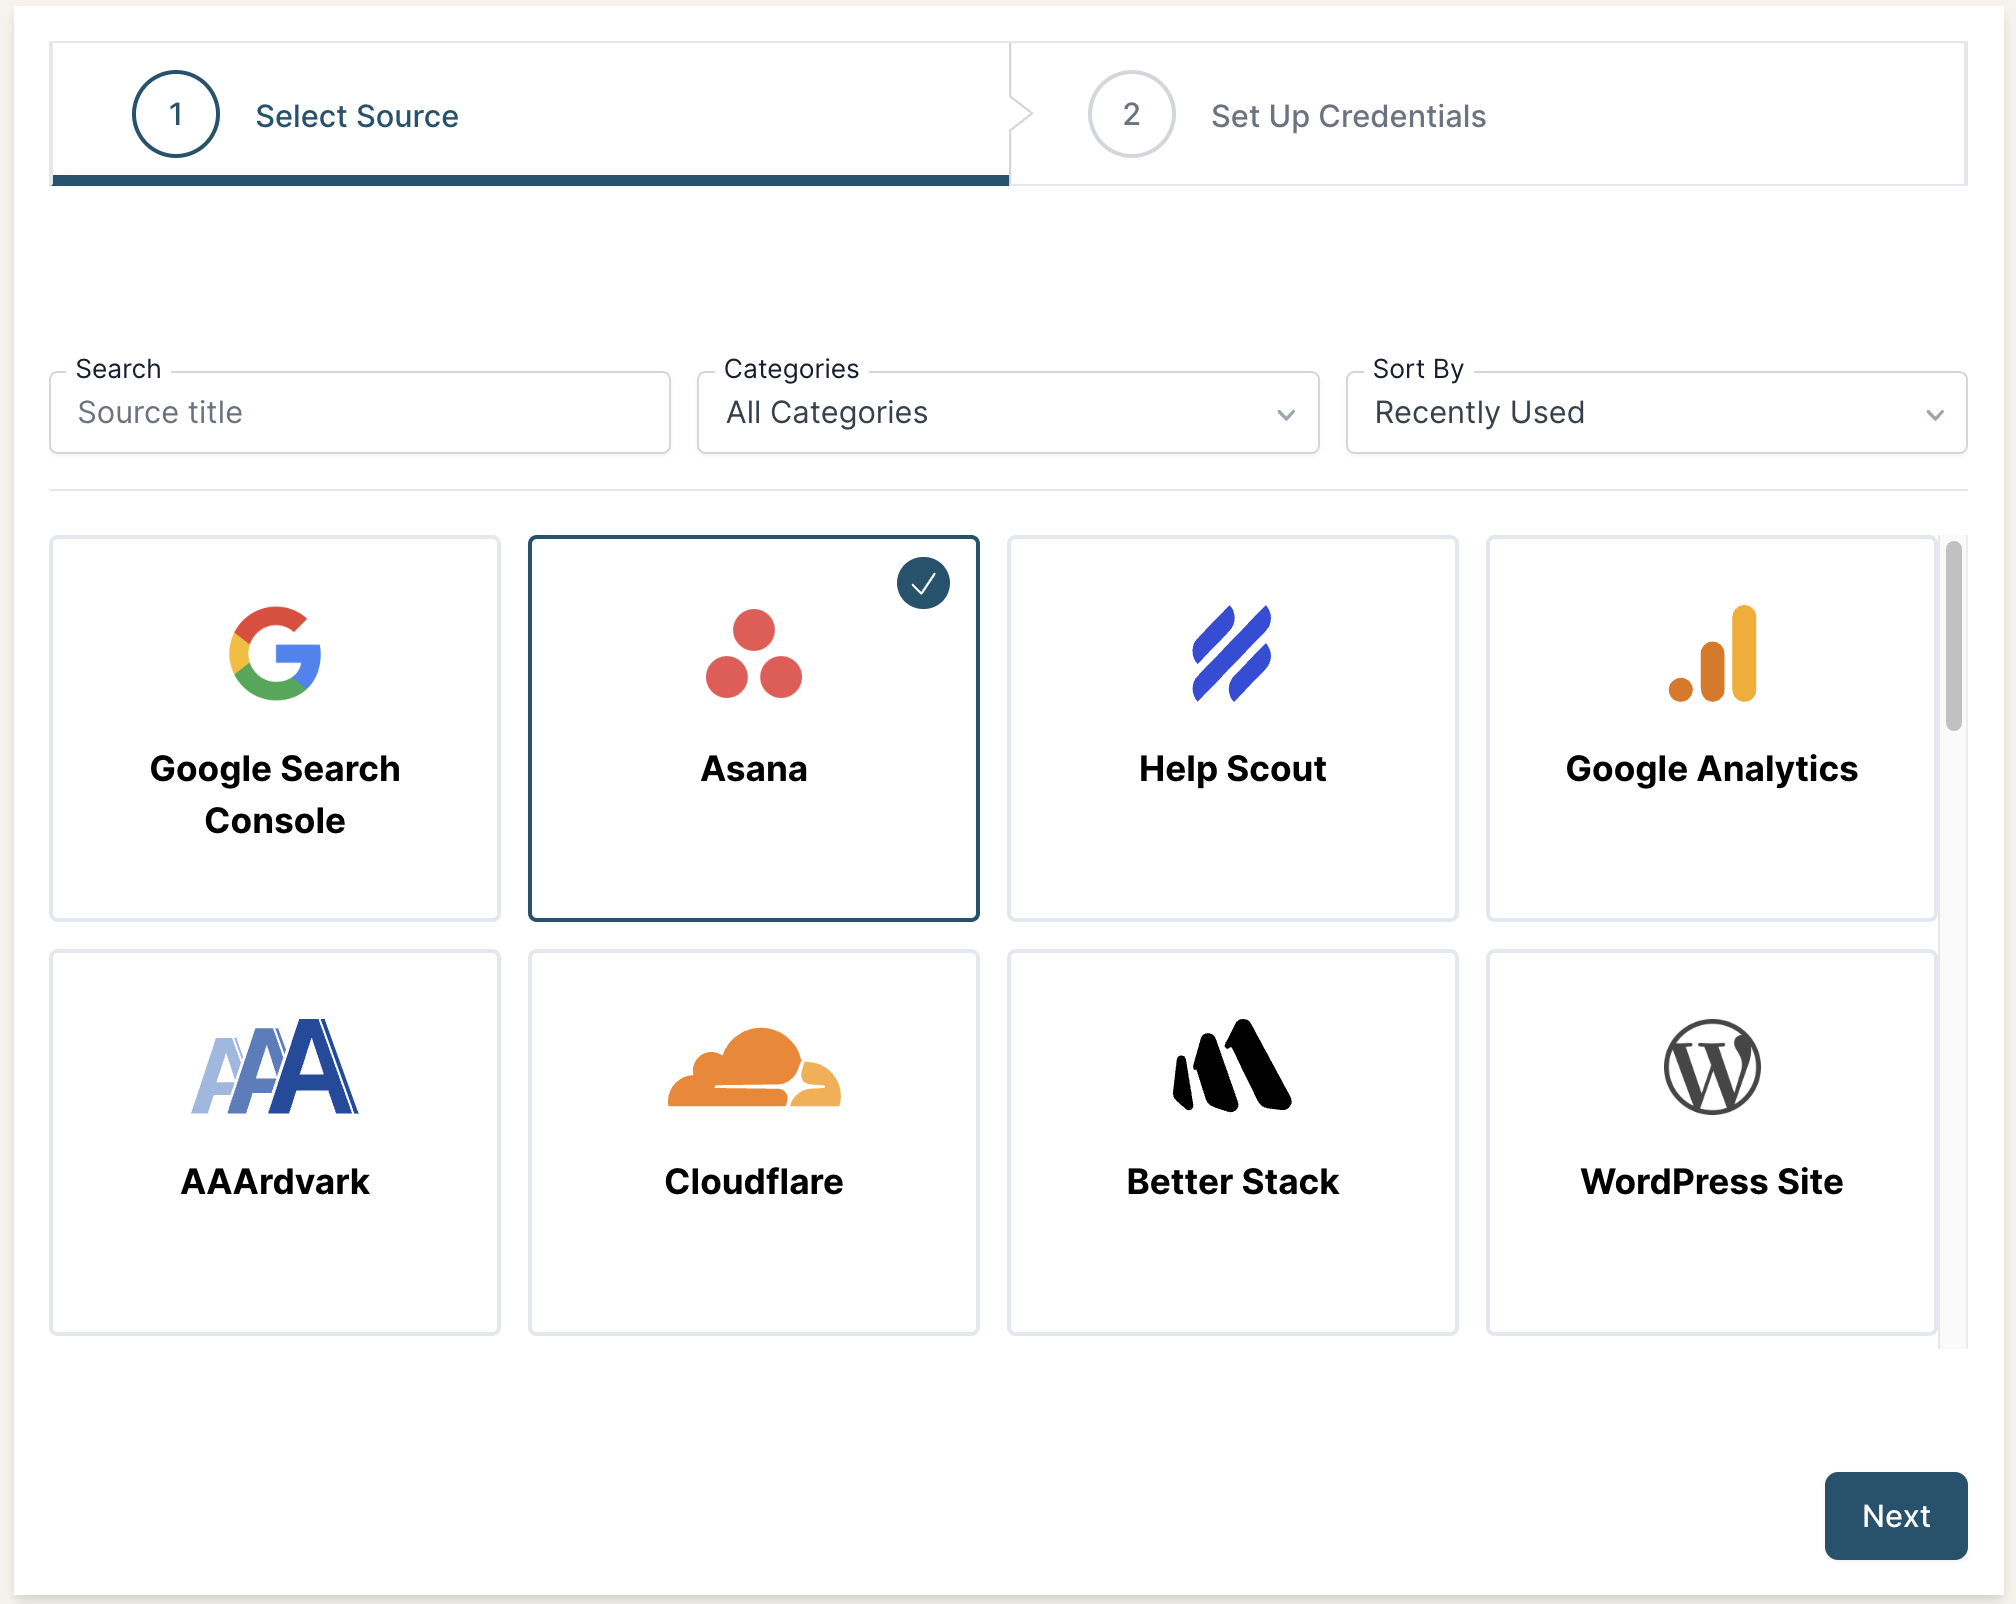
Task: Click the Source title search field
Action: (359, 412)
